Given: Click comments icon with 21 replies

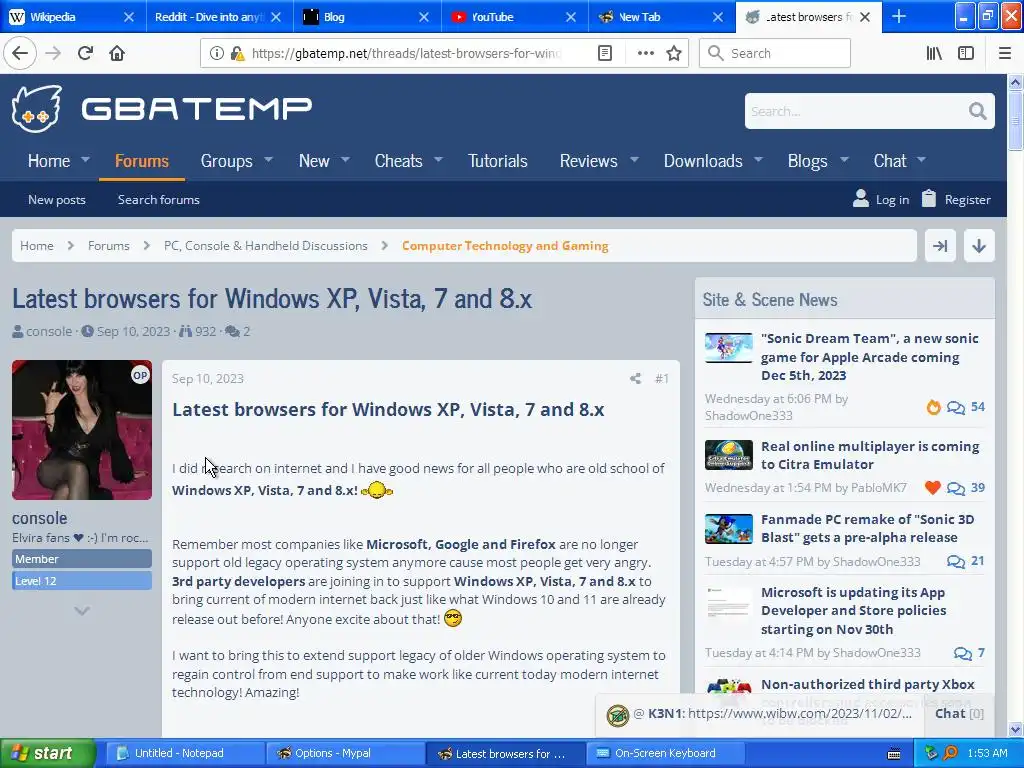Looking at the screenshot, I should coord(955,562).
